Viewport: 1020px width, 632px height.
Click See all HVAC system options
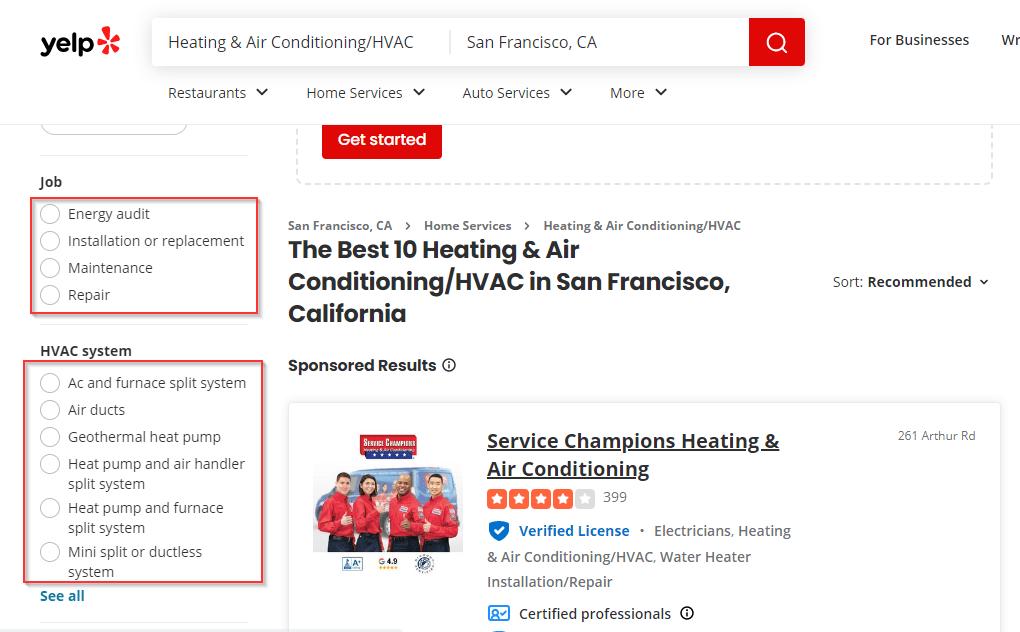click(x=62, y=596)
